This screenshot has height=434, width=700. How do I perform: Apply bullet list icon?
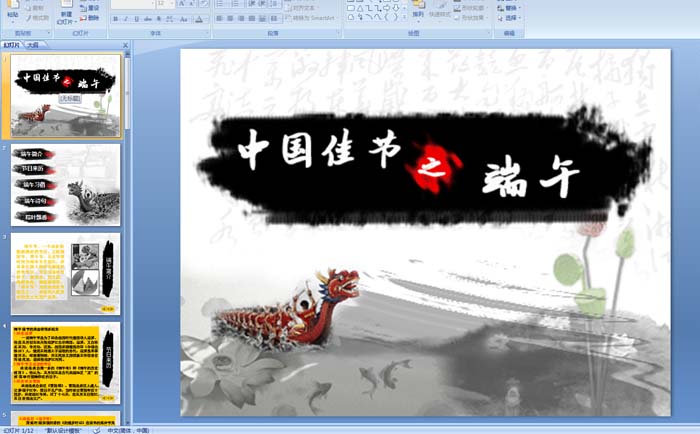point(221,4)
